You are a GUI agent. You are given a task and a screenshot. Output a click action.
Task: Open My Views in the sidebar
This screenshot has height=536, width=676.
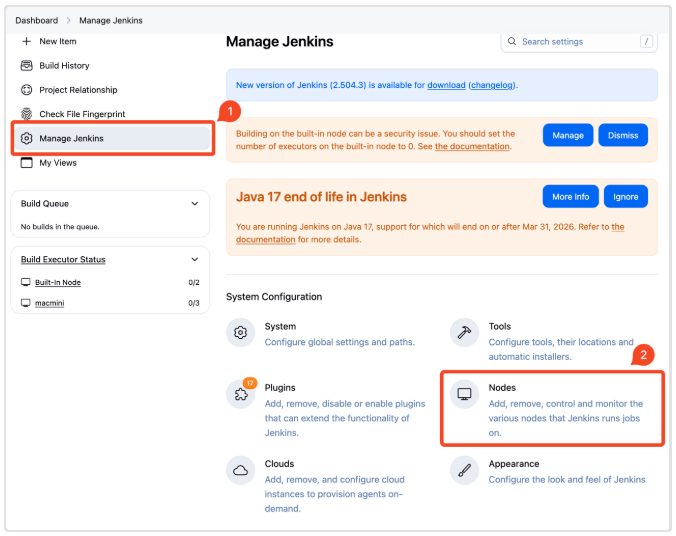click(x=58, y=163)
